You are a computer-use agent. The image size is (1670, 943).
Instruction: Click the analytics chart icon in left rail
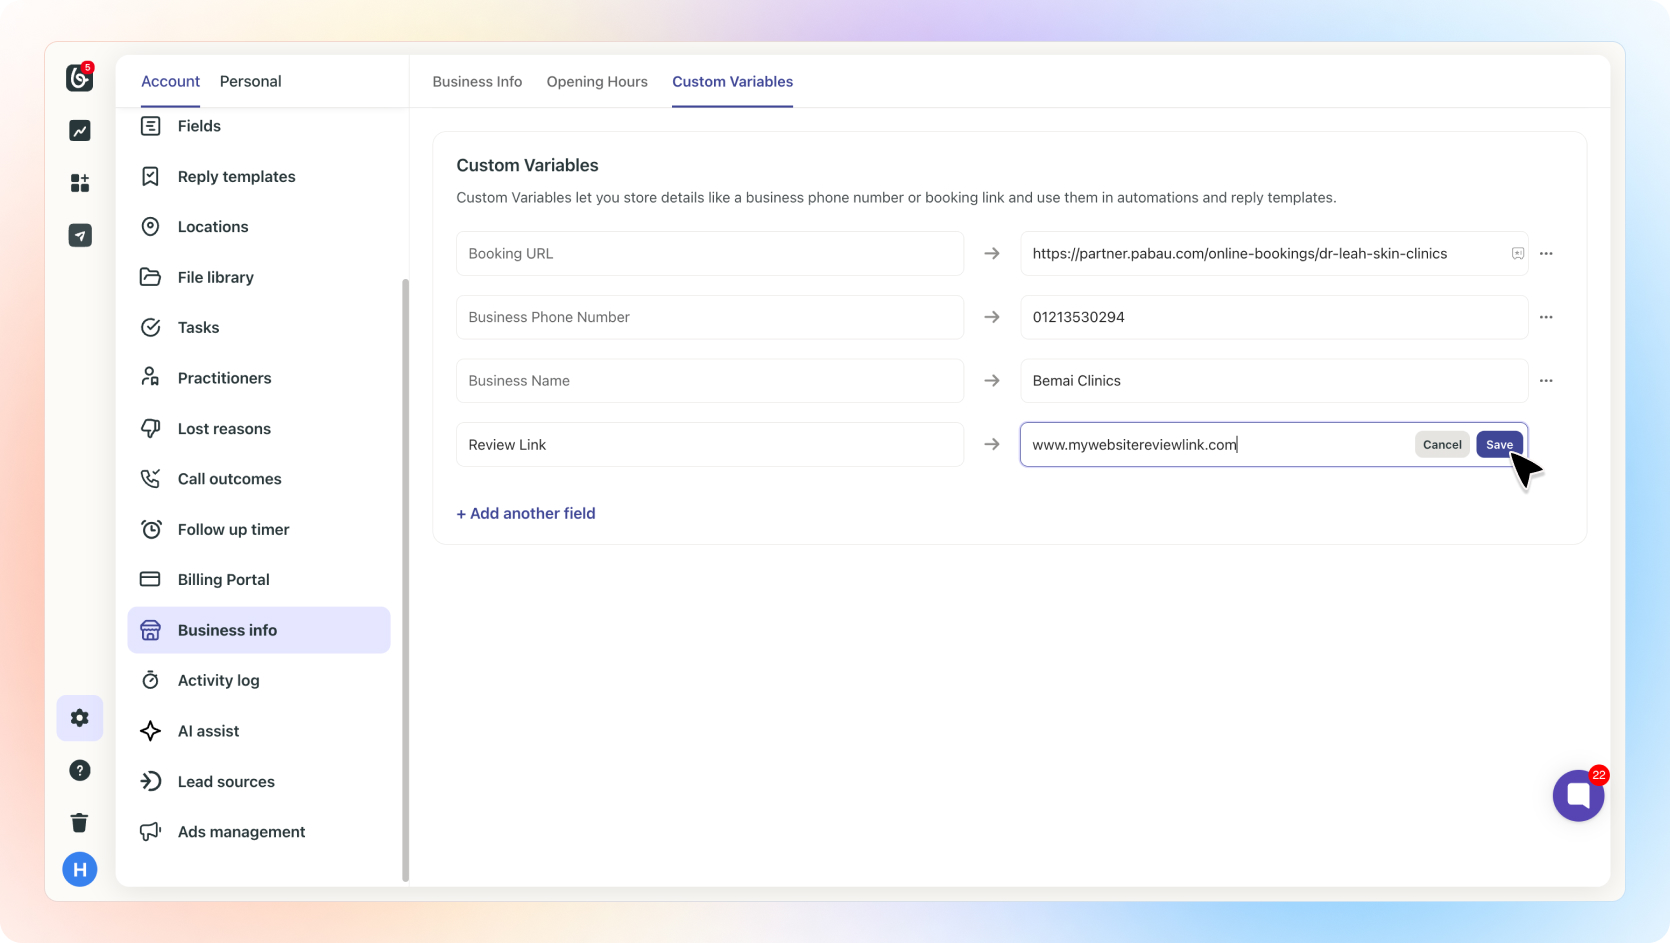pyautogui.click(x=80, y=131)
